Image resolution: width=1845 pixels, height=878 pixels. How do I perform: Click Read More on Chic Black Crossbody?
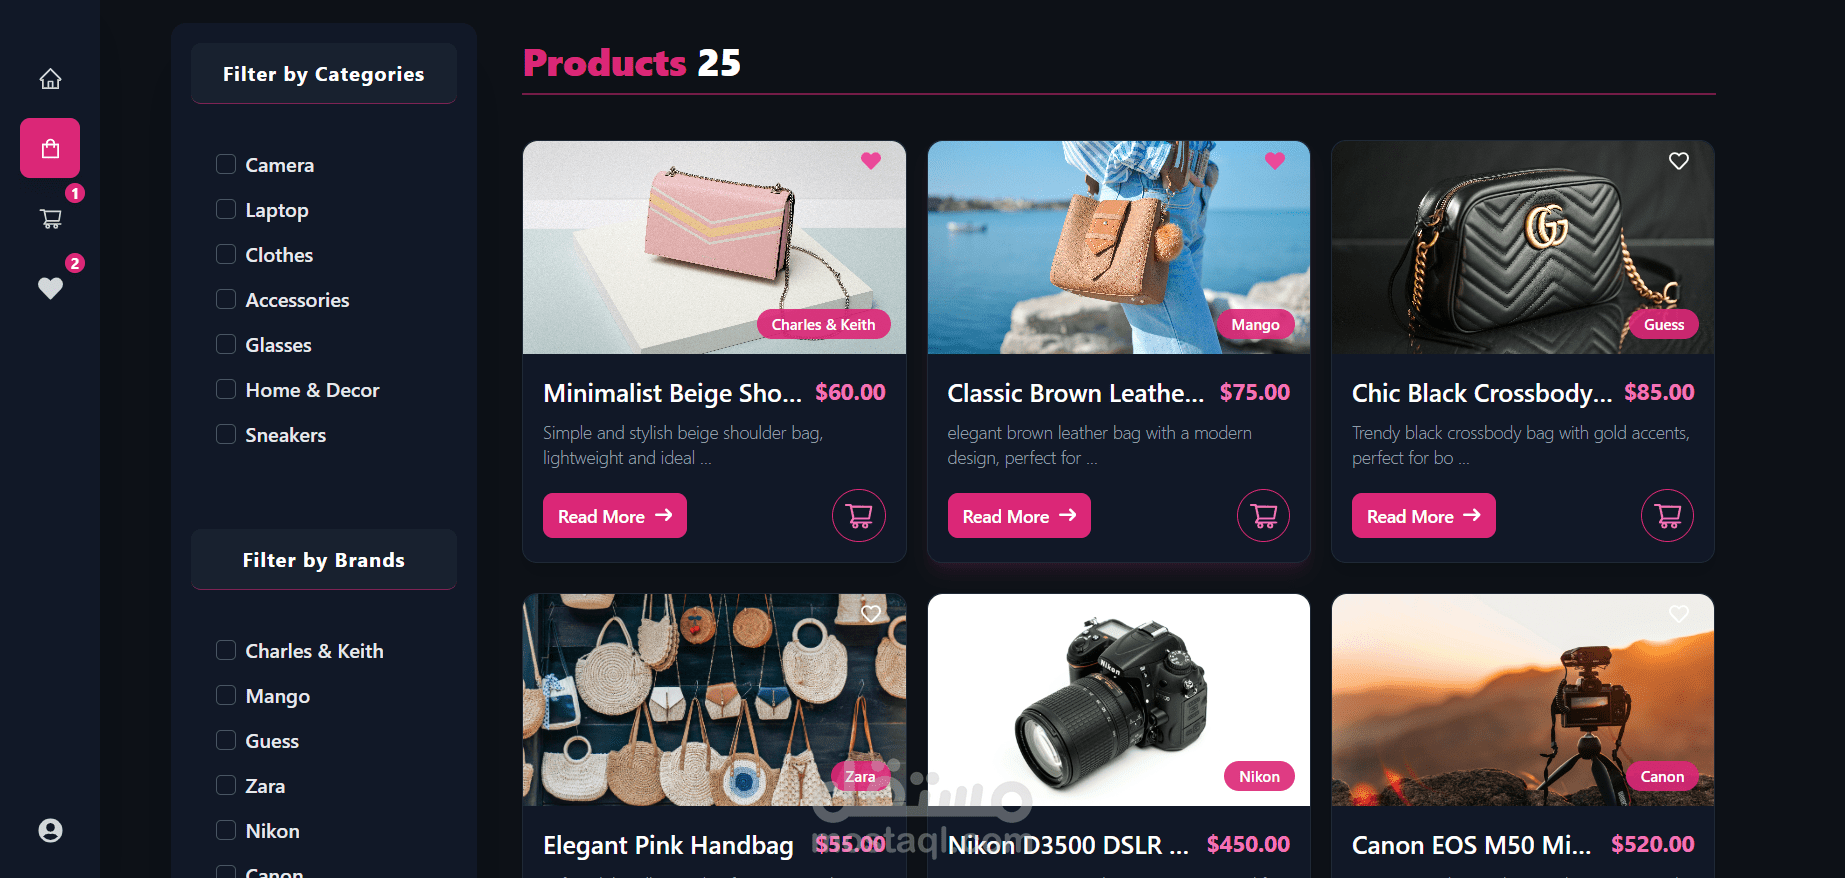pos(1424,516)
